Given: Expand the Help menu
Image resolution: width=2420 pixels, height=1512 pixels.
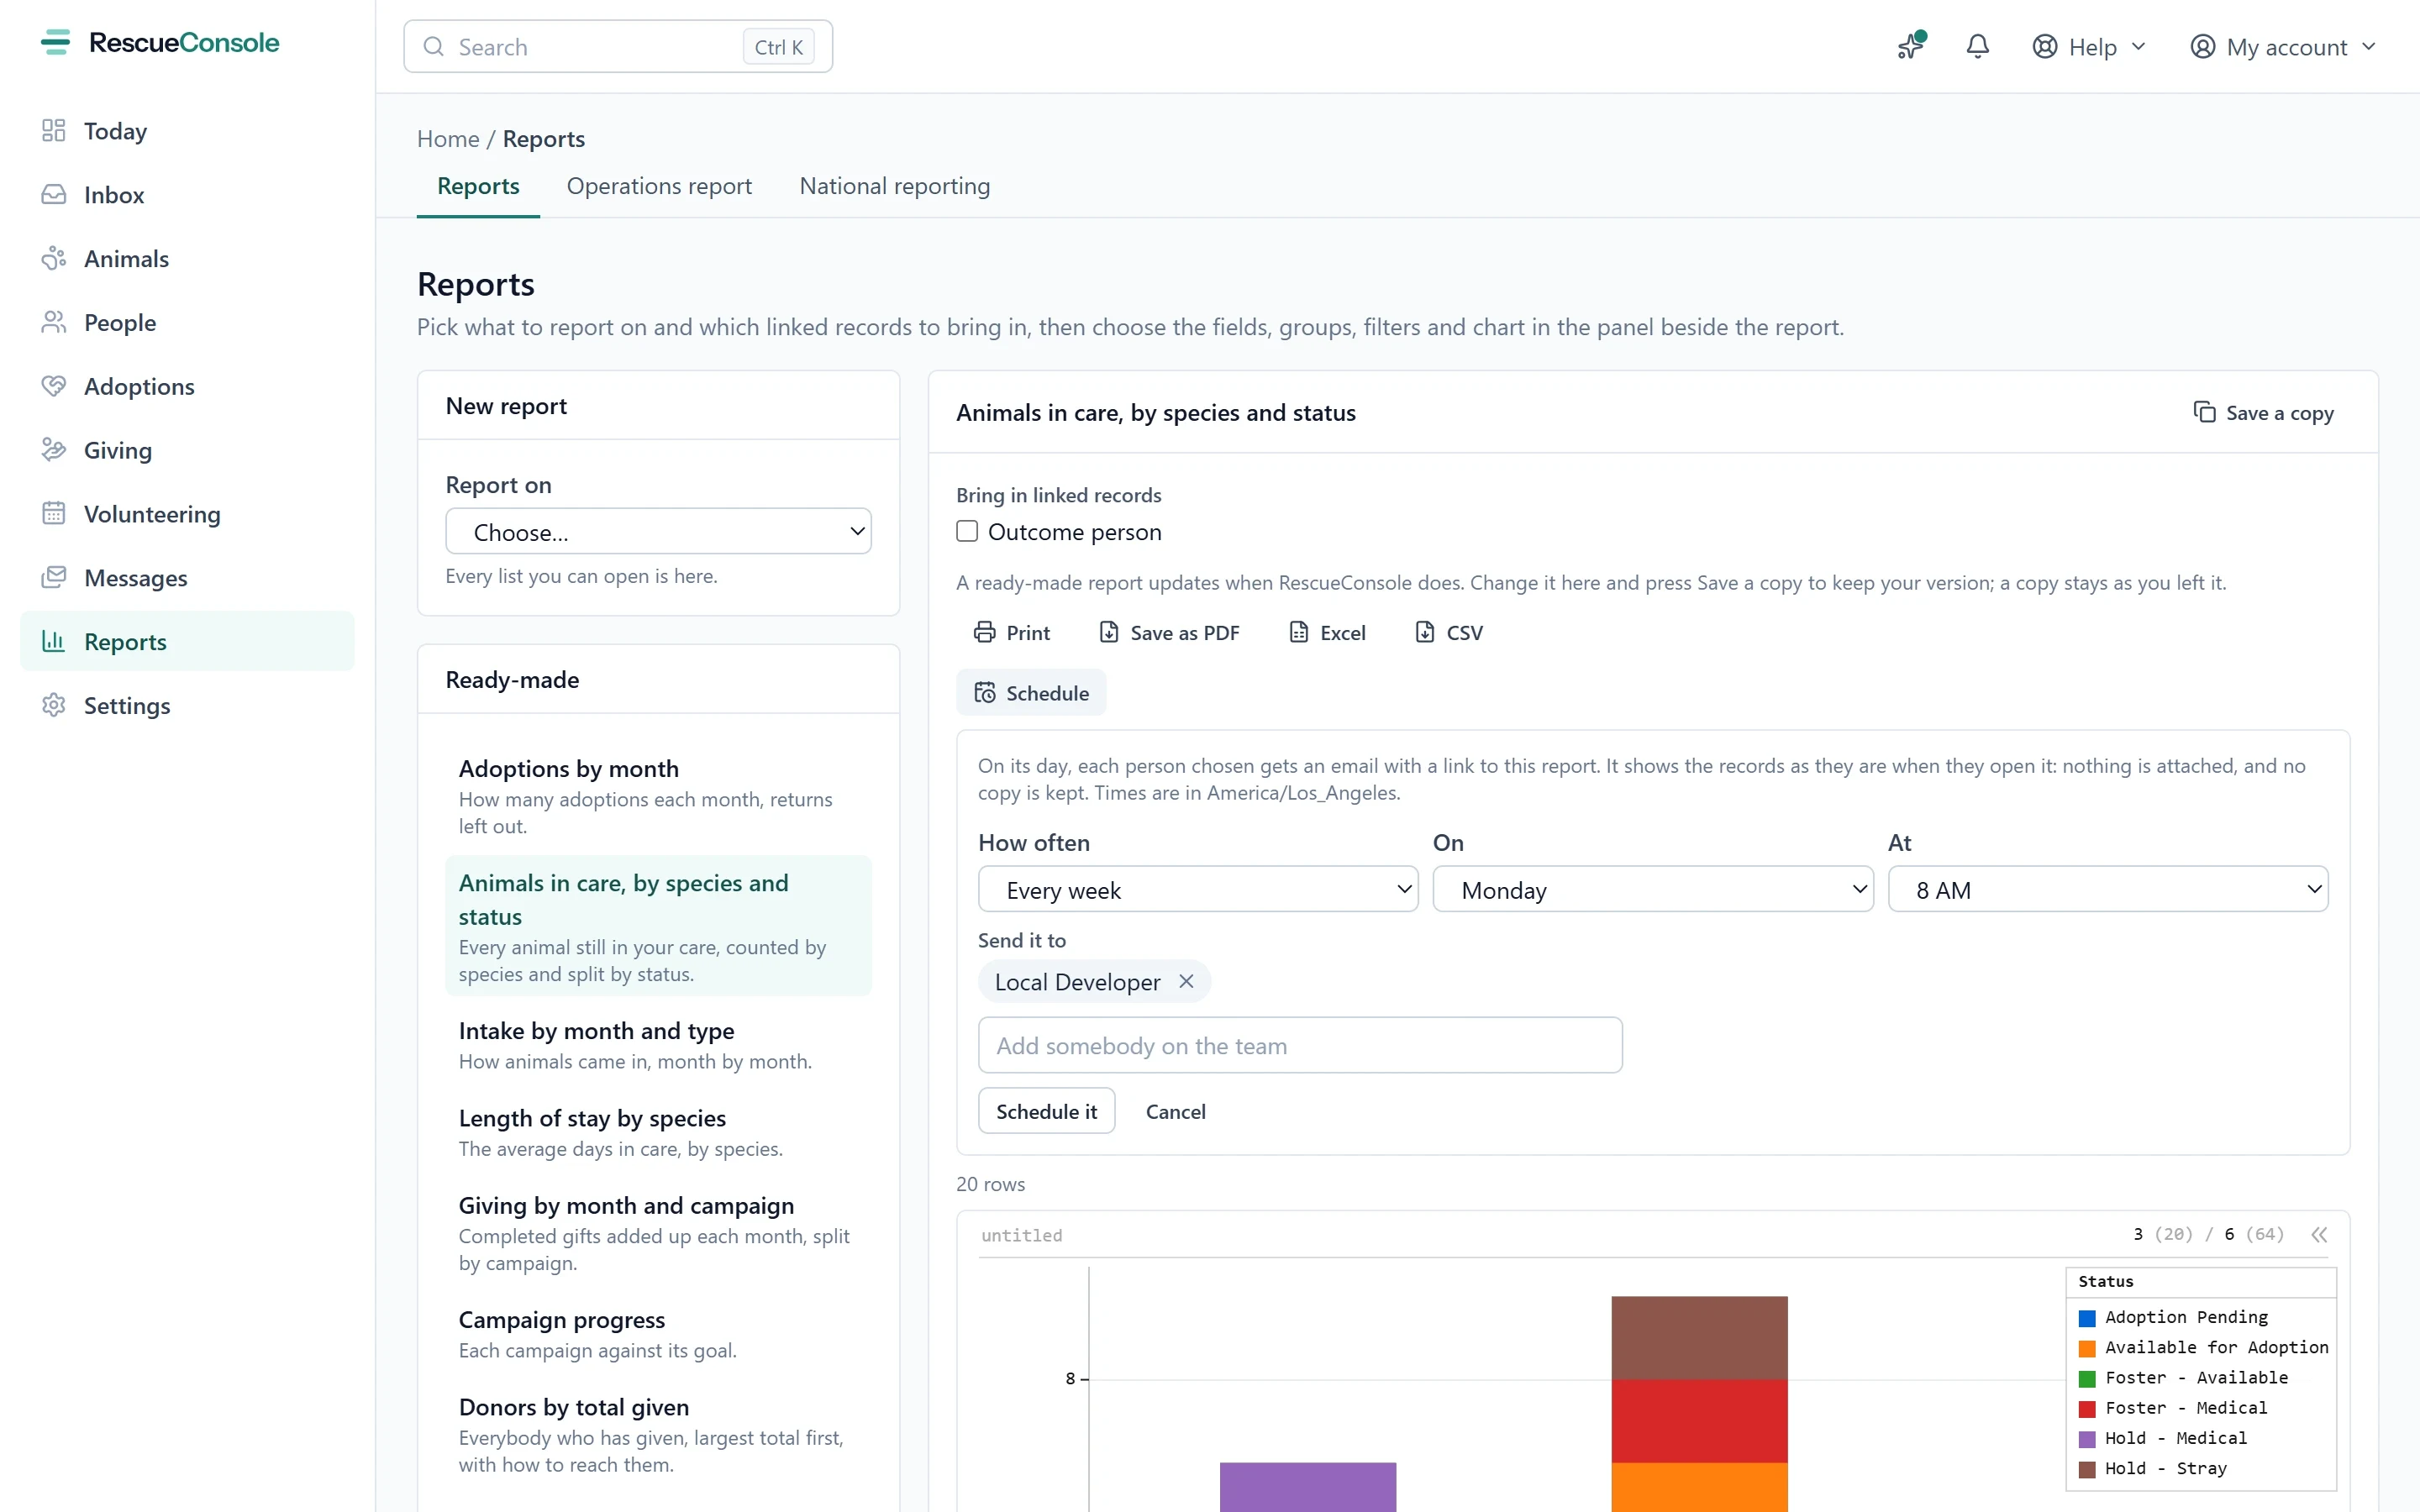Looking at the screenshot, I should 2089,46.
